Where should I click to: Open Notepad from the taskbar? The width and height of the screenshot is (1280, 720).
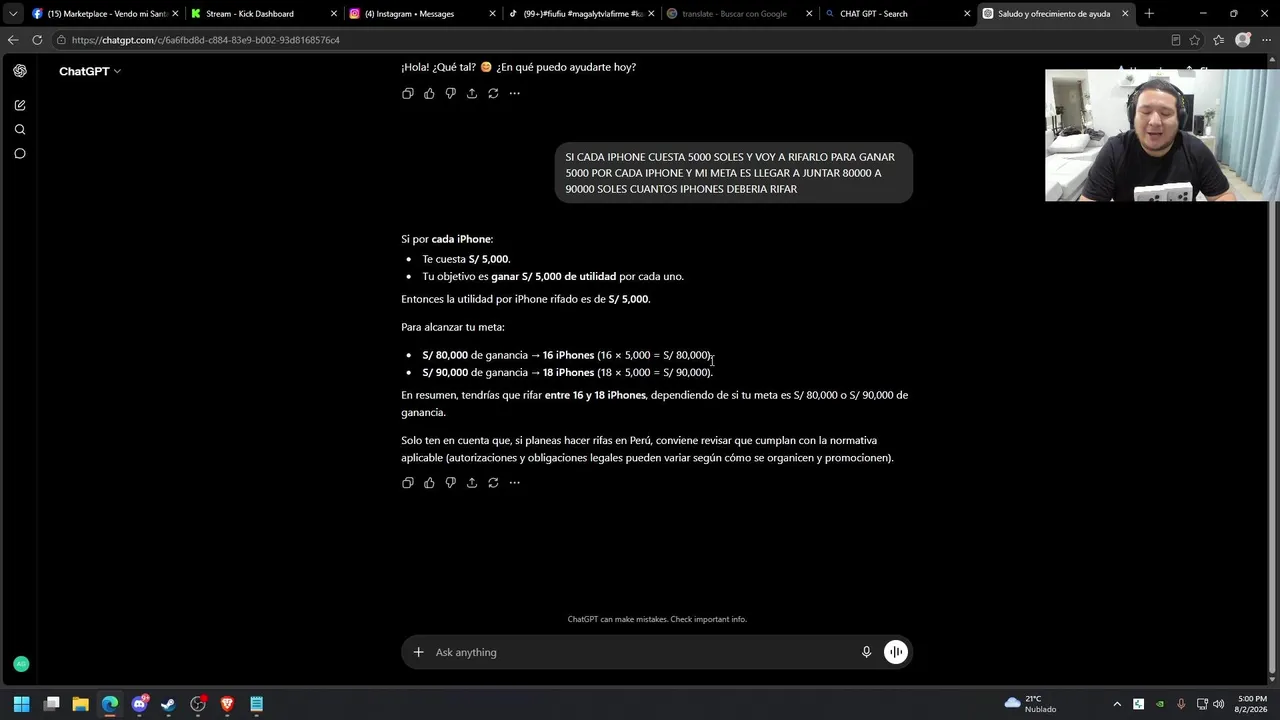[x=256, y=704]
